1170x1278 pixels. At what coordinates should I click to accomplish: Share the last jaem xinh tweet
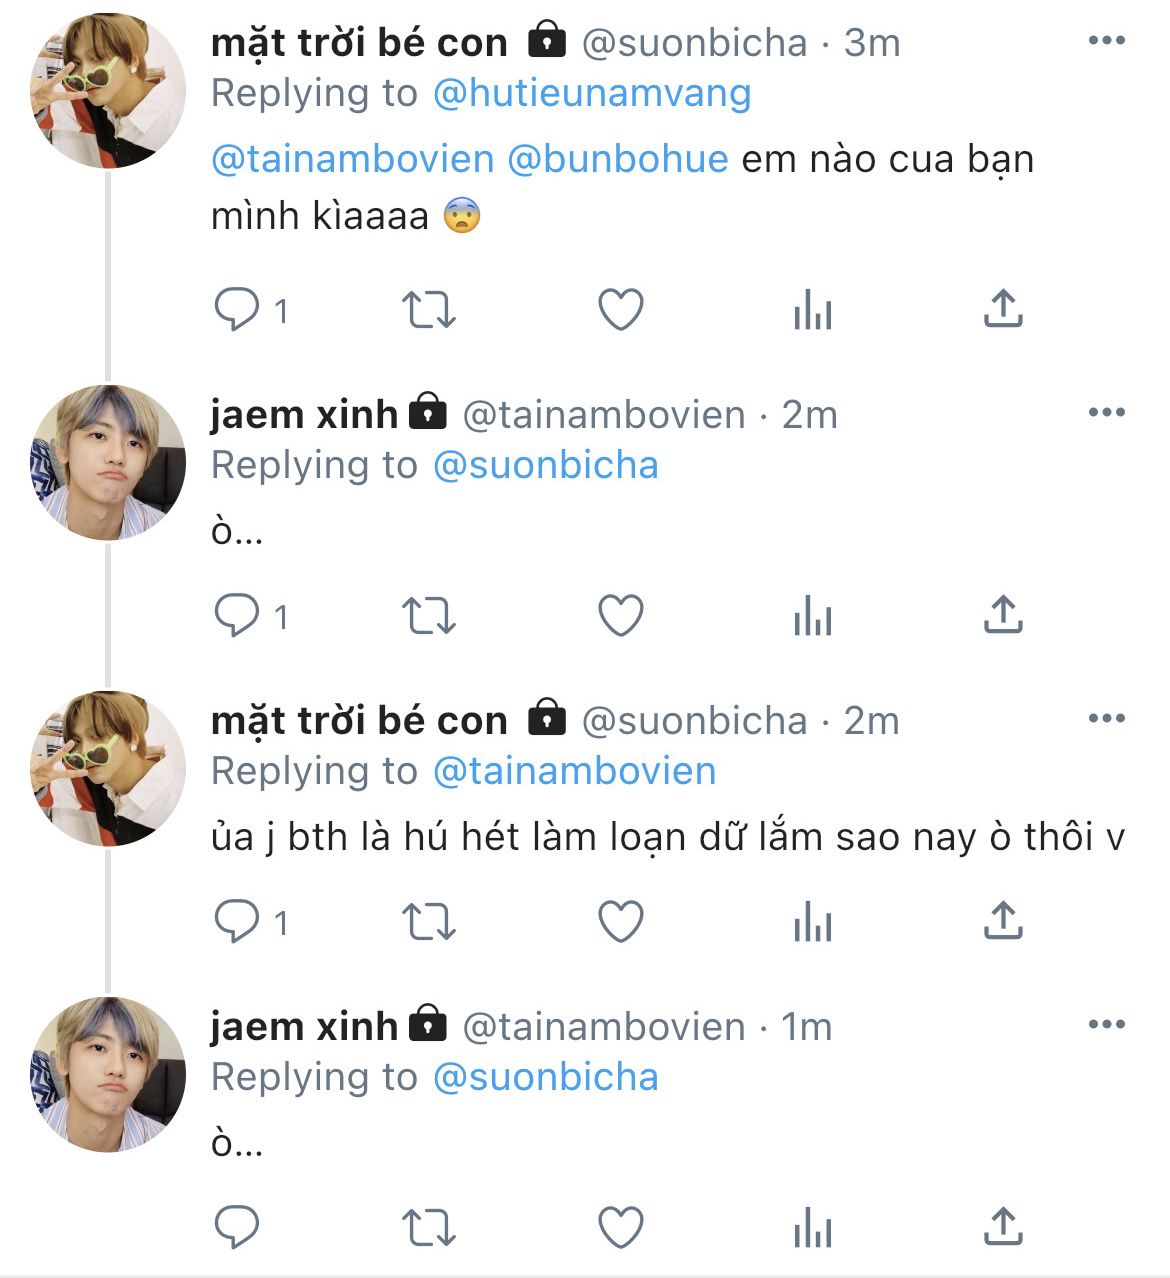(x=1003, y=1227)
